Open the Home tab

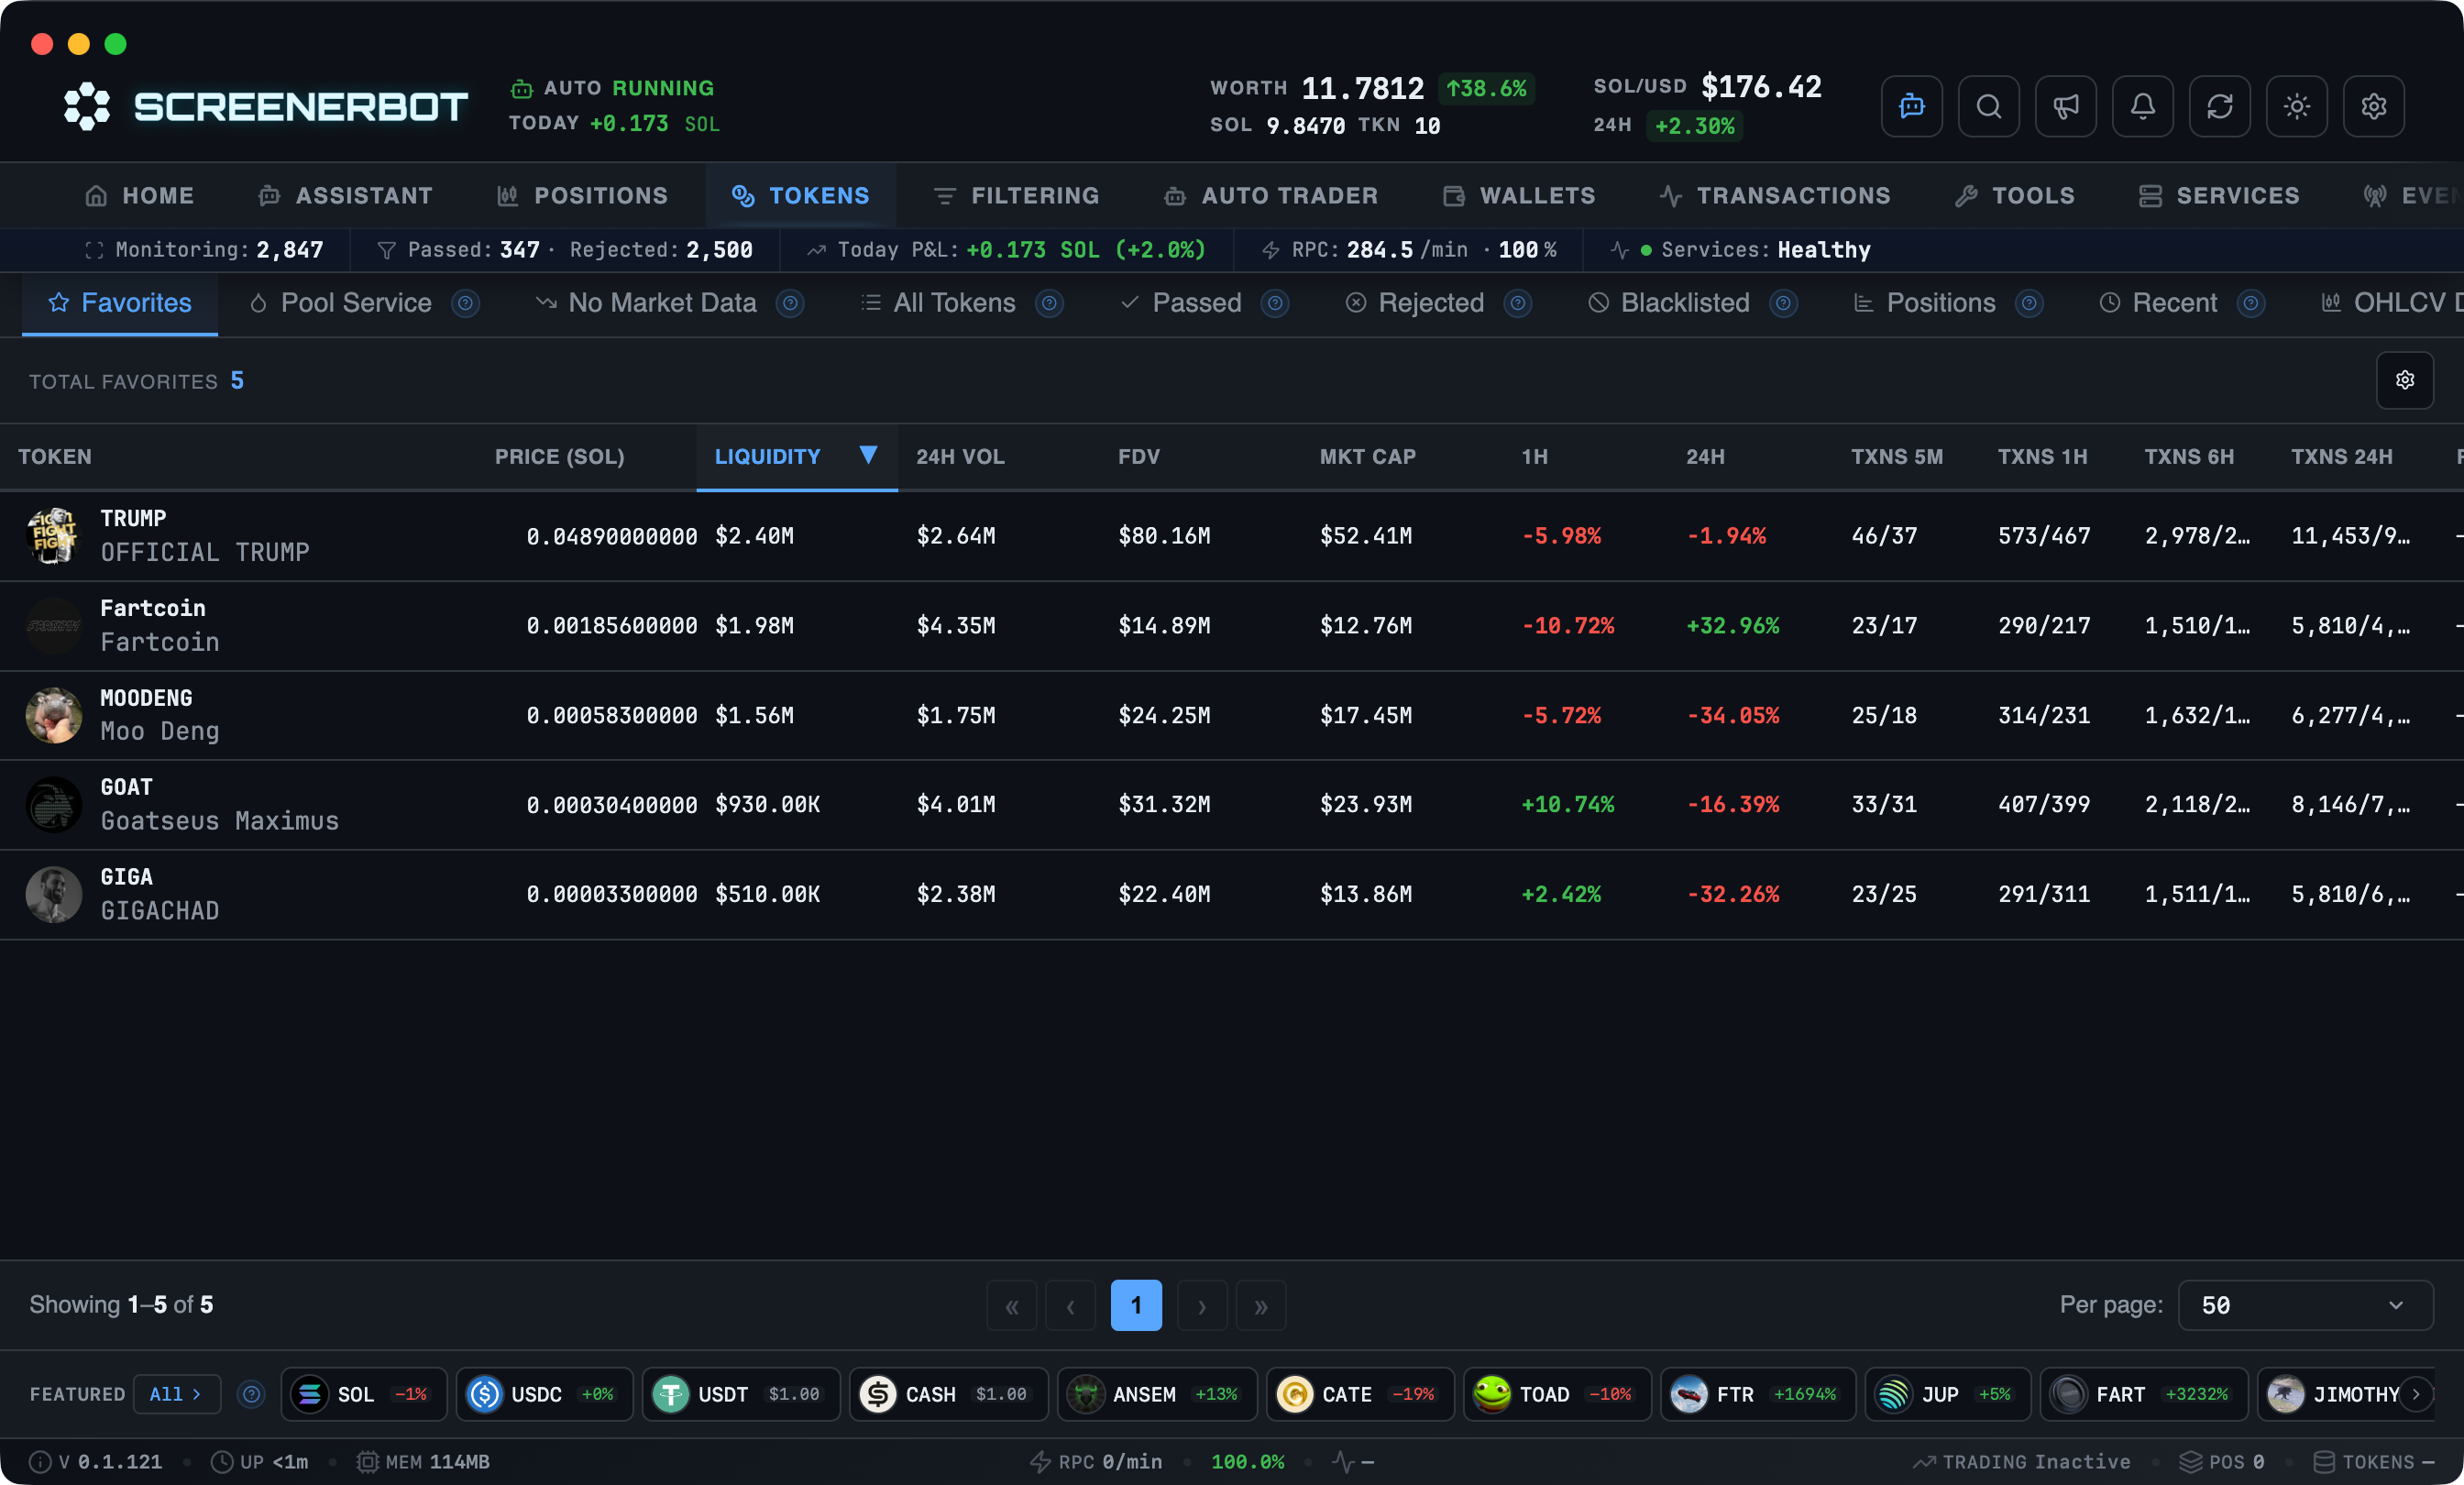pos(139,195)
